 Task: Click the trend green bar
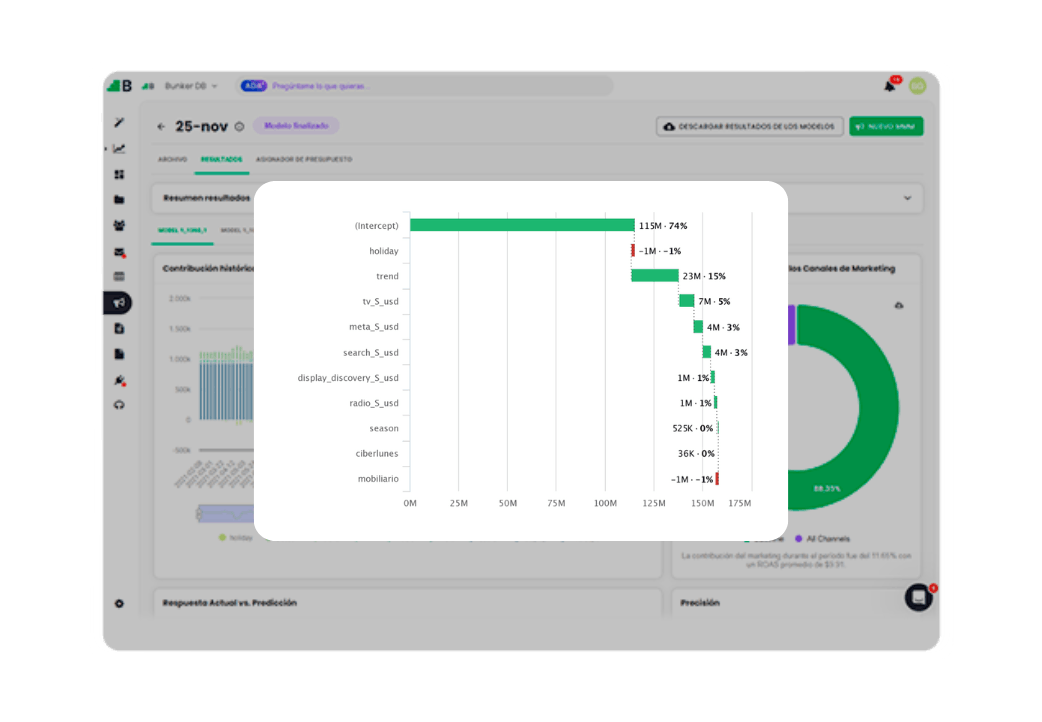pyautogui.click(x=655, y=275)
